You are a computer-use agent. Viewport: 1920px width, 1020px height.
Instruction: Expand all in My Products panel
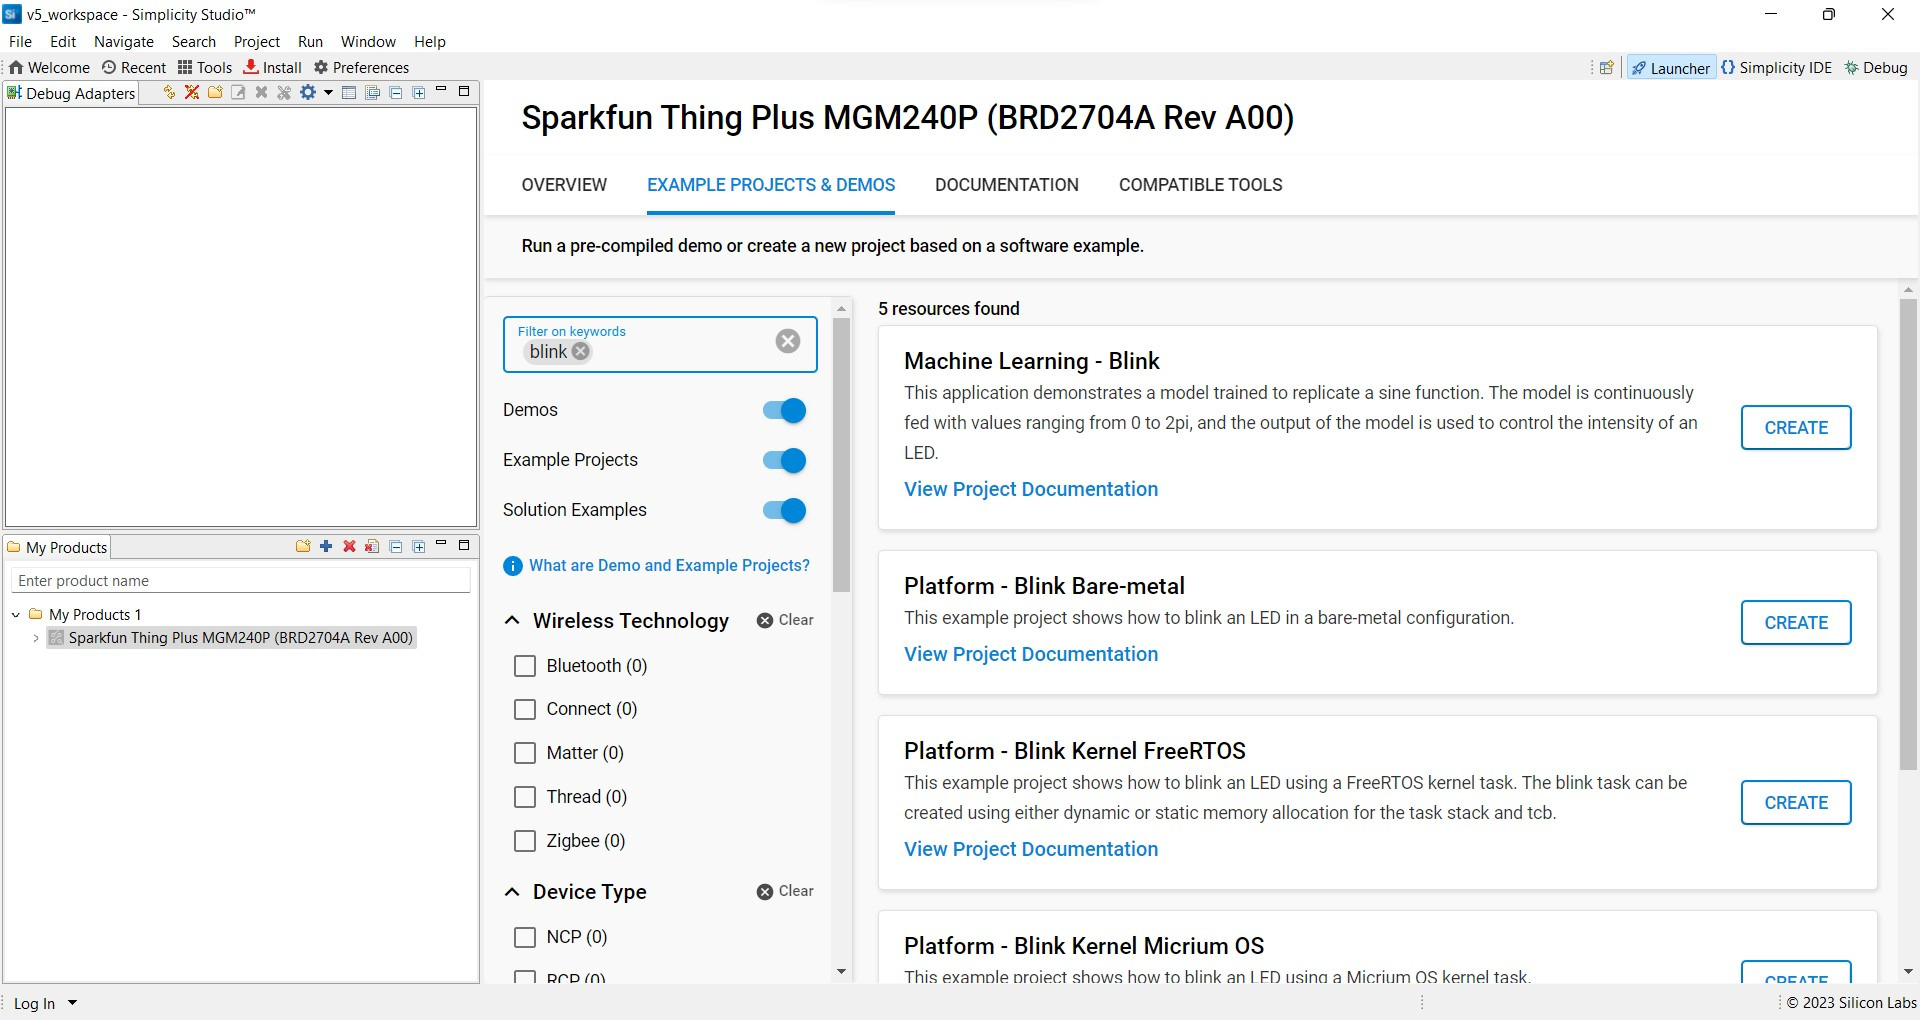419,546
